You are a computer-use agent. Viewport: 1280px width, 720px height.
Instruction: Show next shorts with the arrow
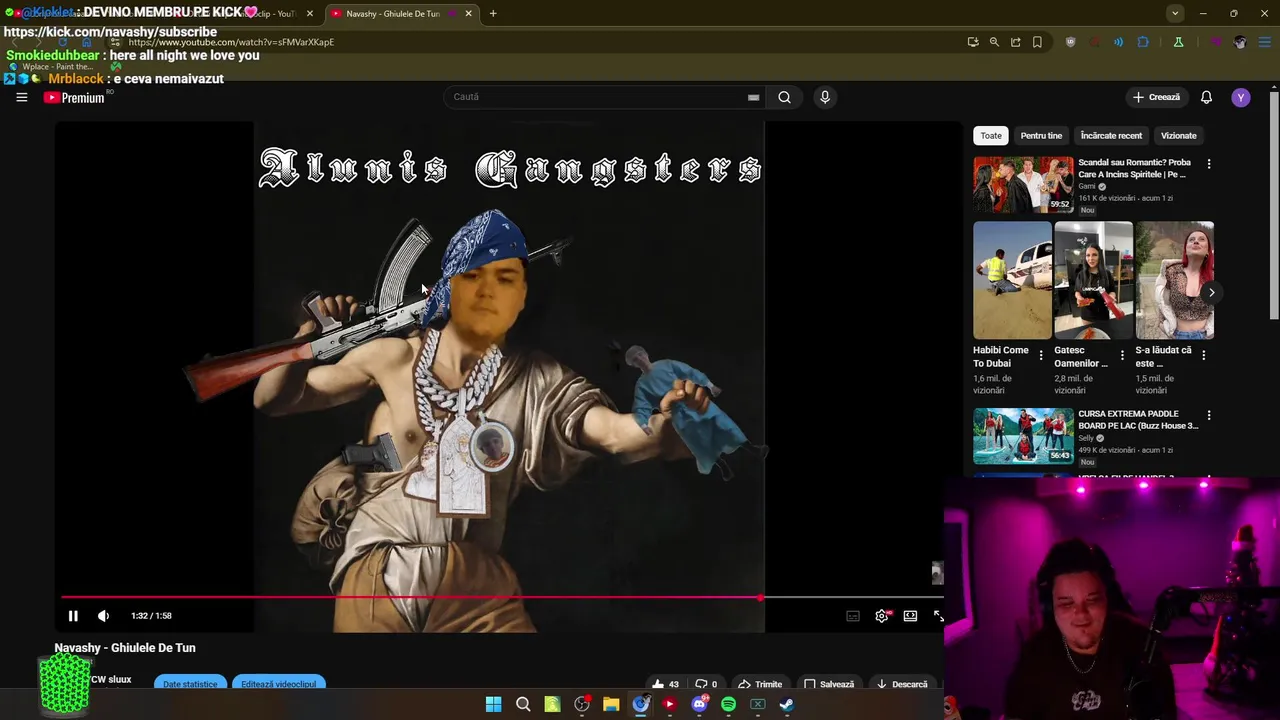coord(1211,293)
